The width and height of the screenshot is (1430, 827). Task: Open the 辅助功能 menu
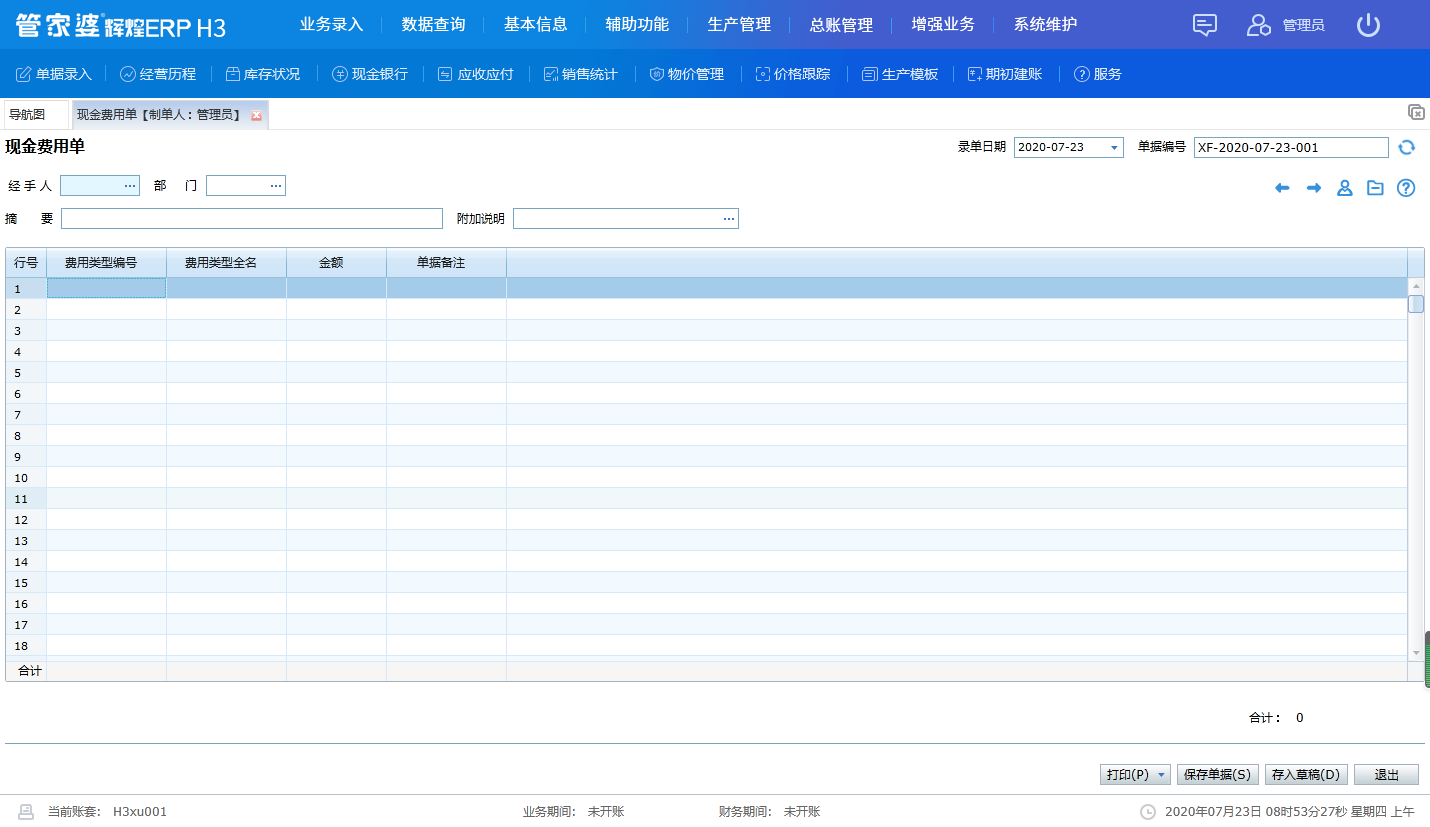tap(638, 25)
